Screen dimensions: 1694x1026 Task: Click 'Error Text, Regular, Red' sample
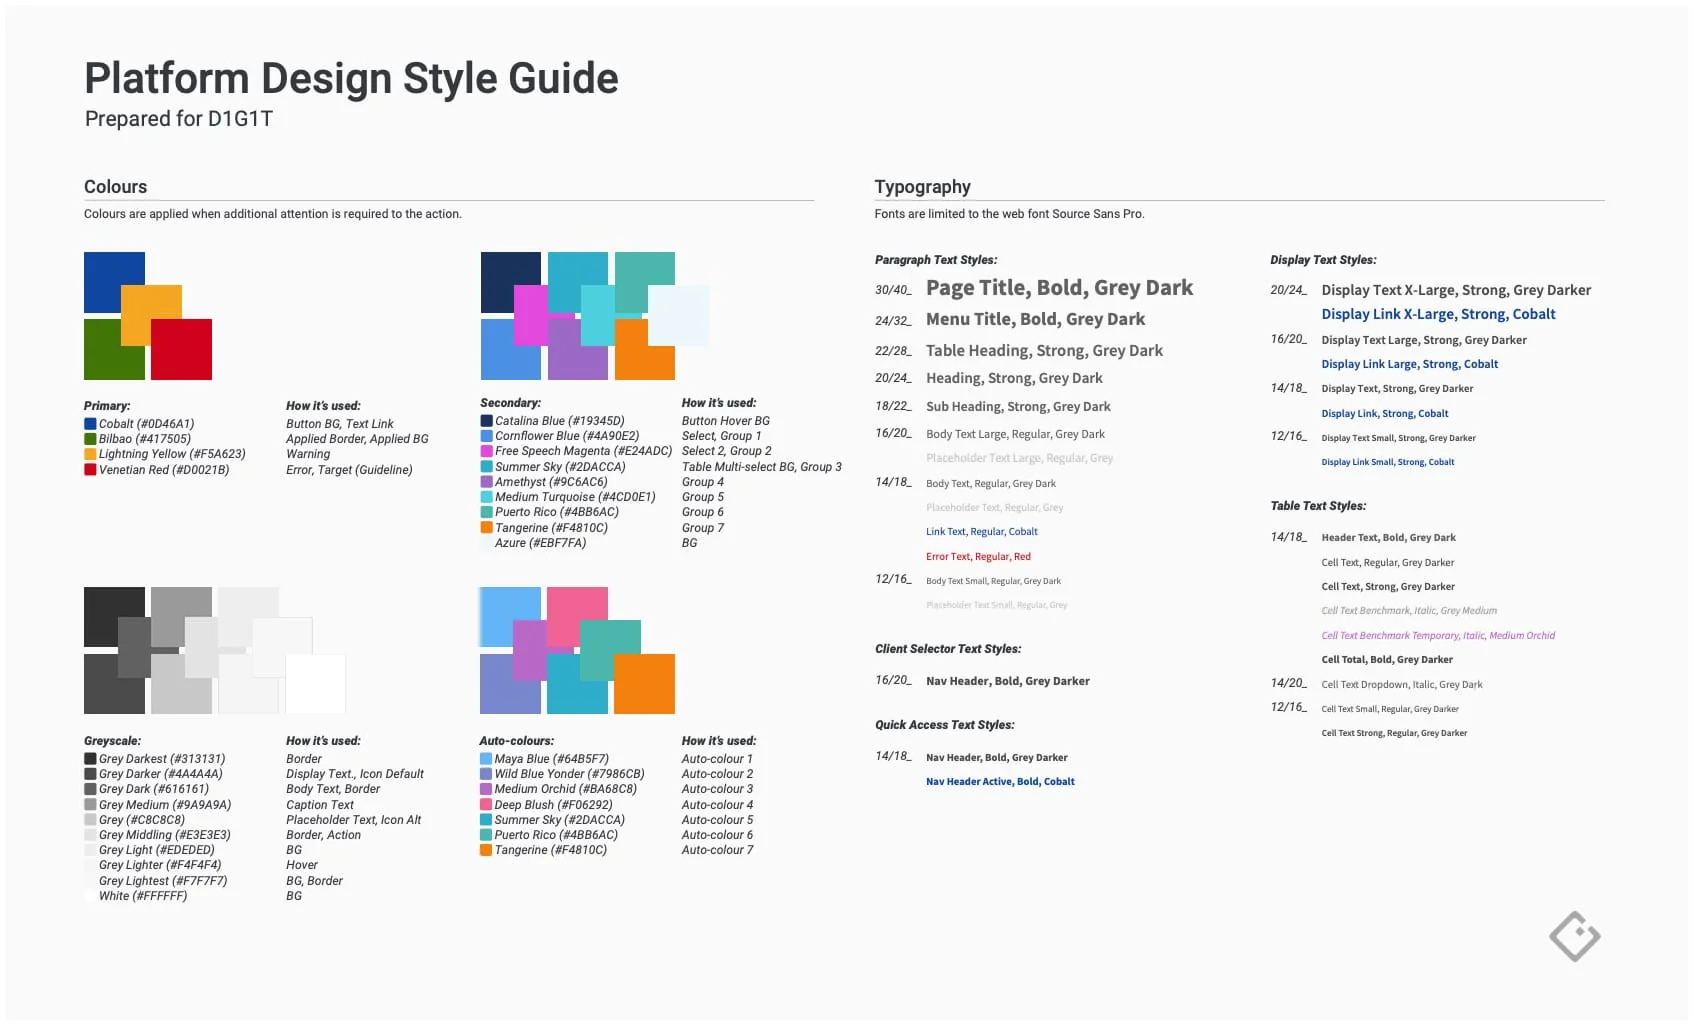(978, 557)
